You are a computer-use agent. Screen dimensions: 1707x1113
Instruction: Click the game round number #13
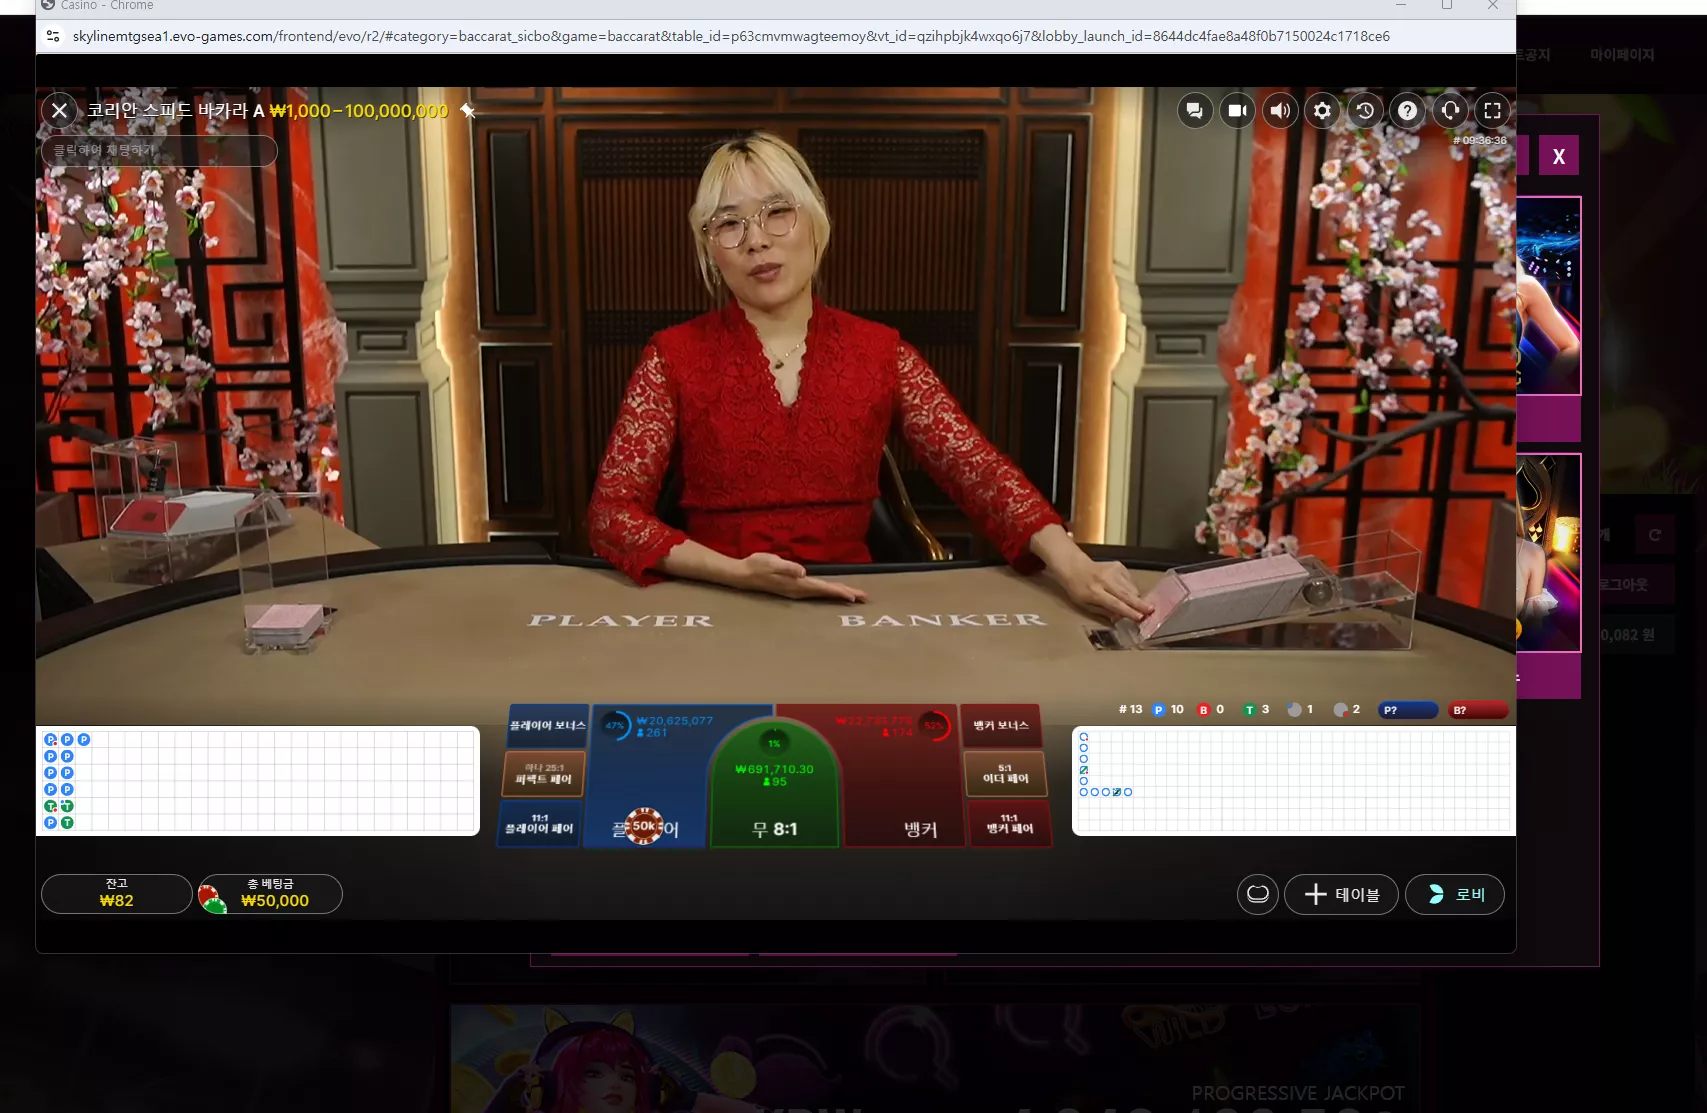1130,710
